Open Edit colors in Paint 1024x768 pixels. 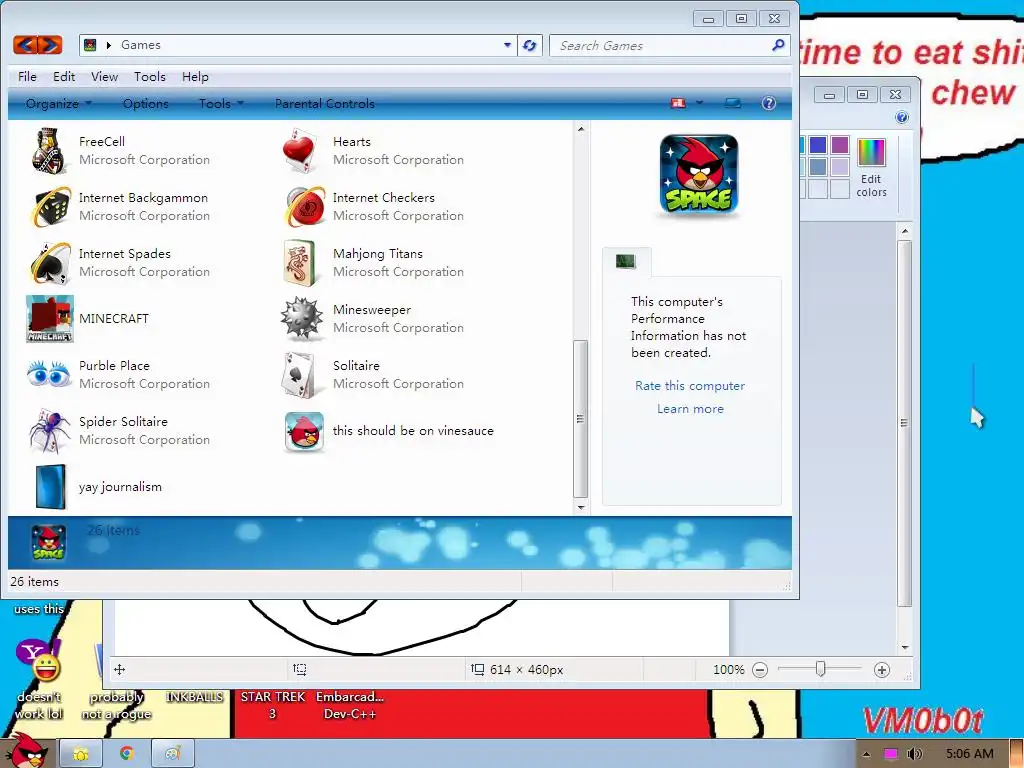[x=871, y=168]
